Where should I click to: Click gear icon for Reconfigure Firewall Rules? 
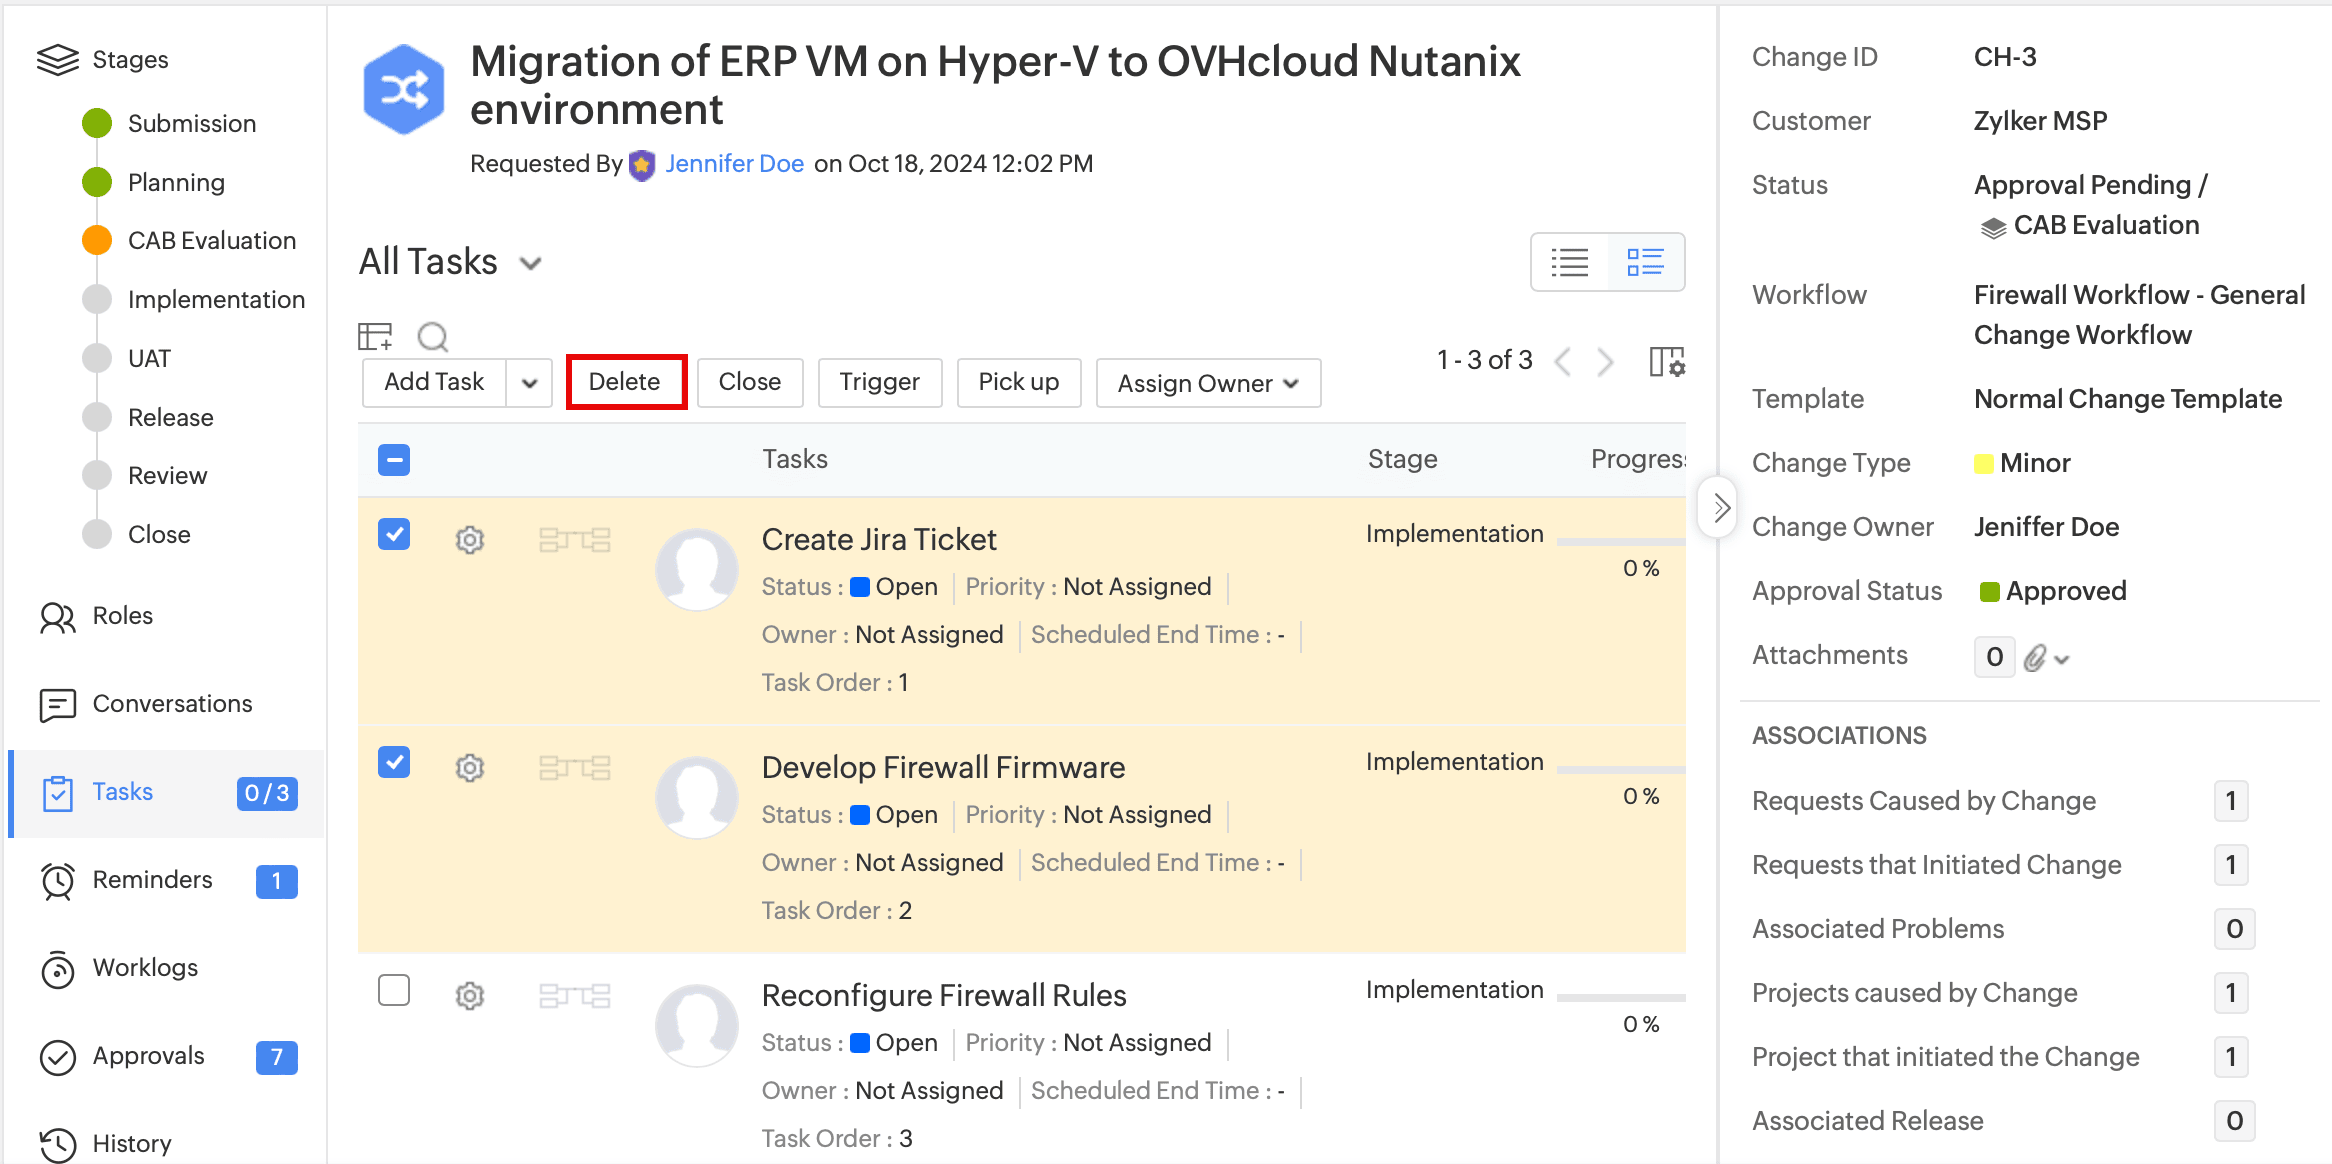pyautogui.click(x=470, y=996)
